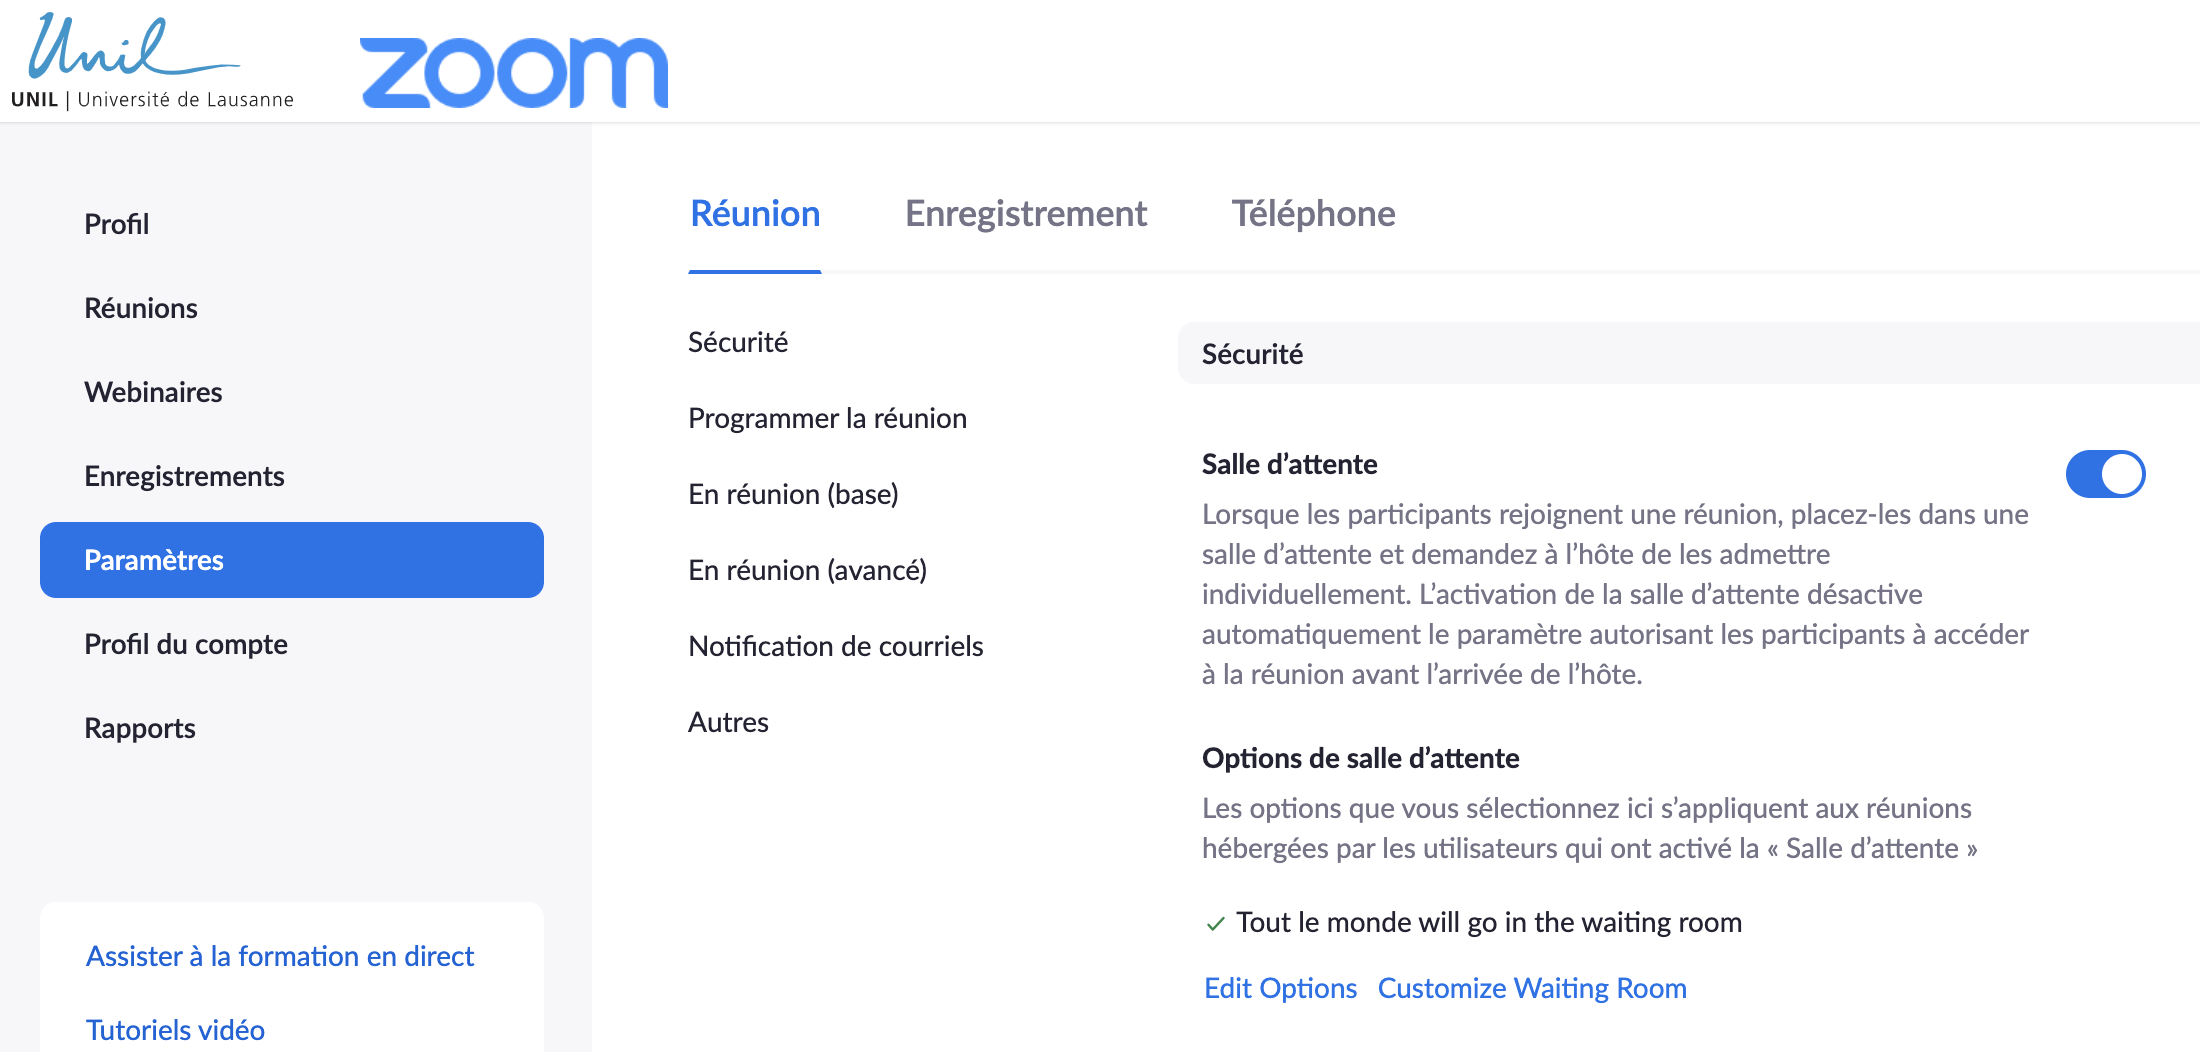The image size is (2200, 1052).
Task: Go to Notification de courriels section
Action: tap(835, 646)
